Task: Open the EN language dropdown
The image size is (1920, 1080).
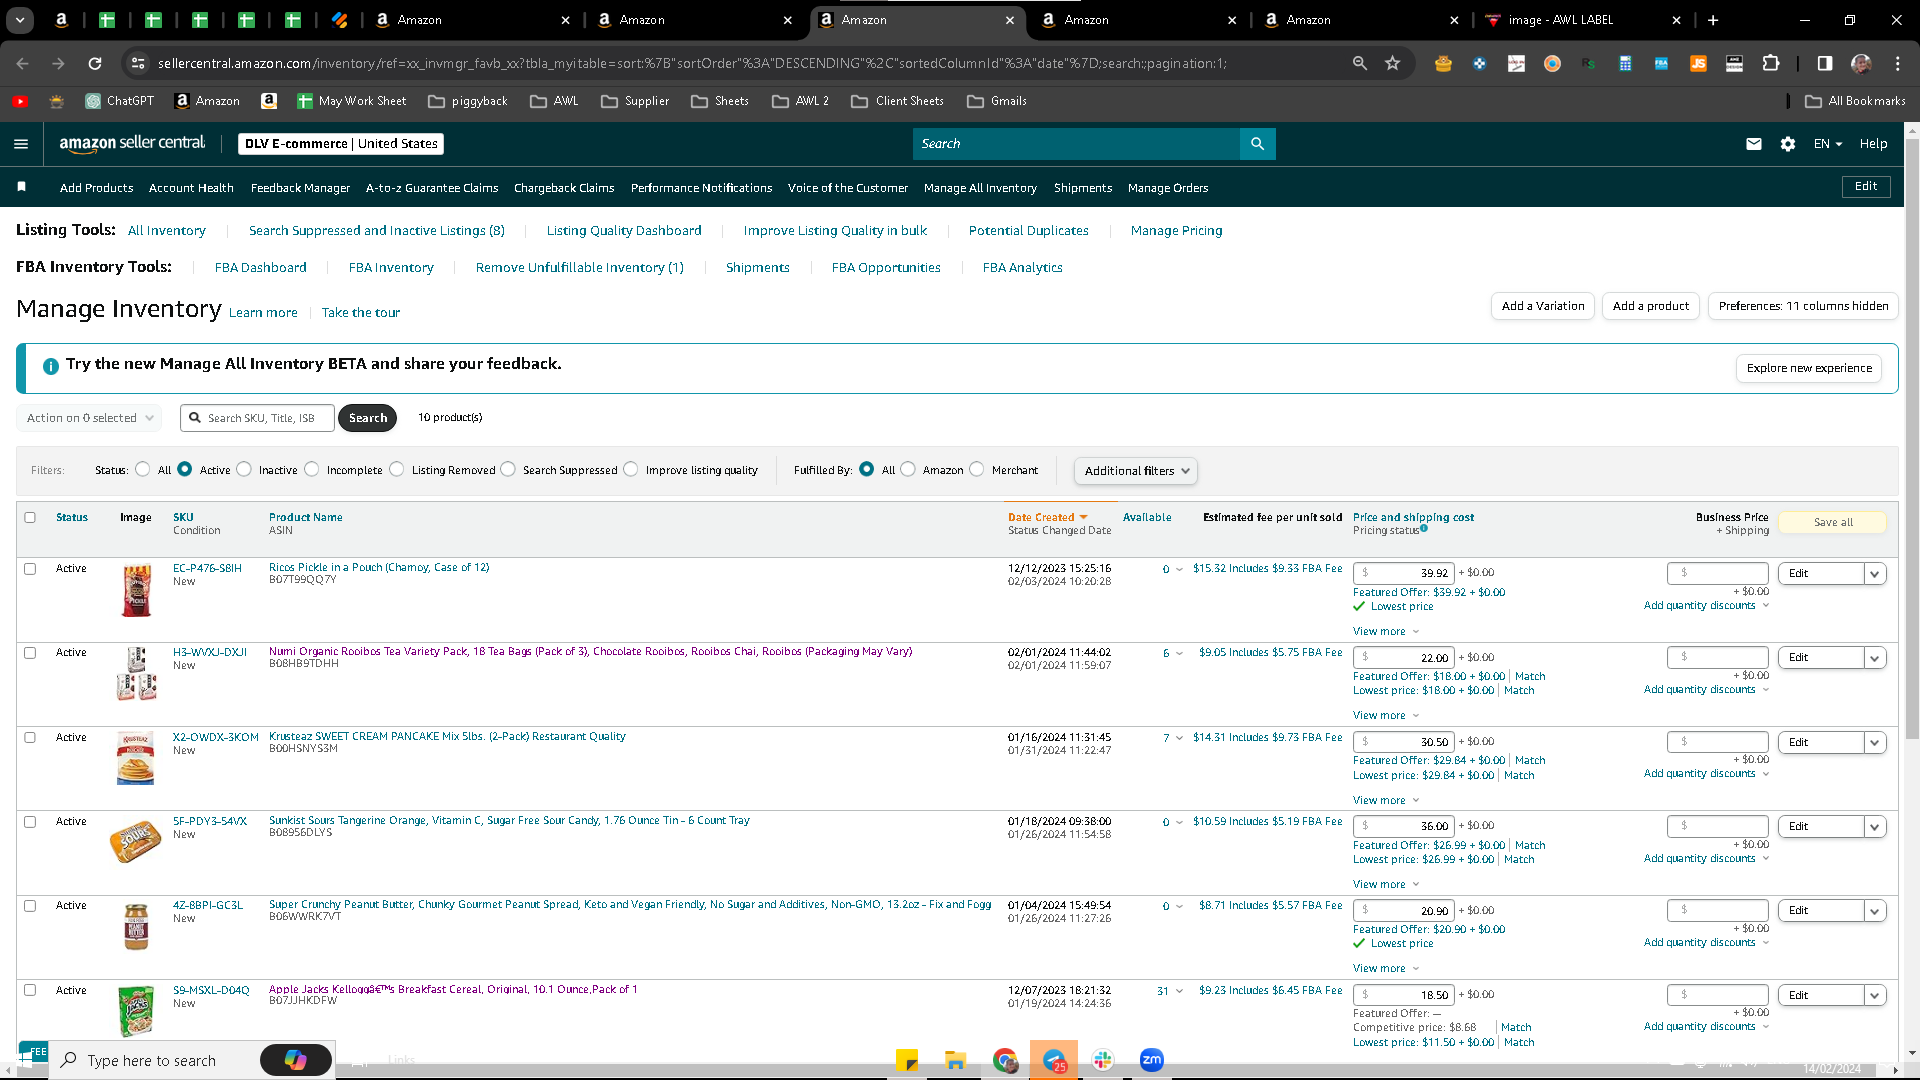Action: click(x=1827, y=144)
